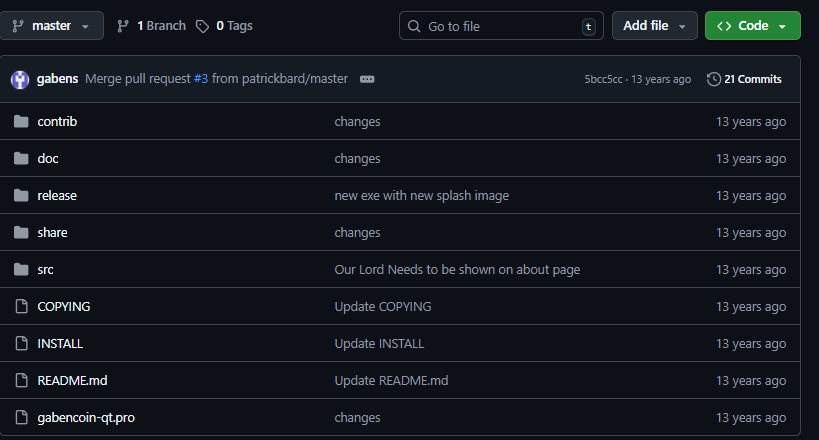The height and width of the screenshot is (440, 819).
Task: Click the gabencoin-qt.pro file icon
Action: 21,418
